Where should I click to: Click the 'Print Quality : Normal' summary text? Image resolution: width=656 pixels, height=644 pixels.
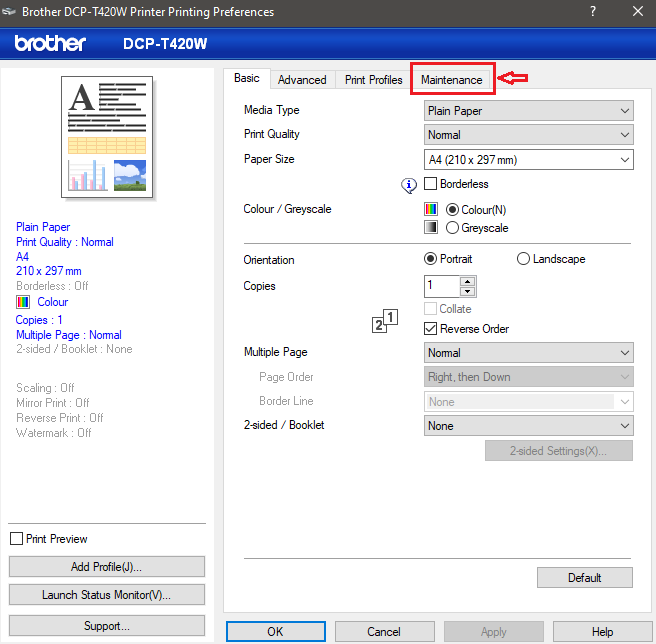click(x=65, y=242)
